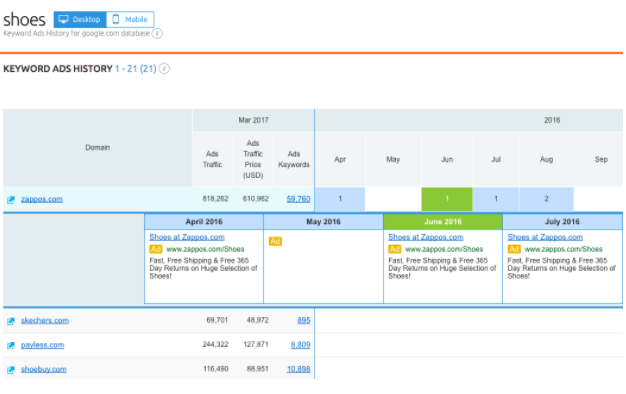Click Ads Keywords column header
This screenshot has width=626, height=394.
(x=294, y=159)
